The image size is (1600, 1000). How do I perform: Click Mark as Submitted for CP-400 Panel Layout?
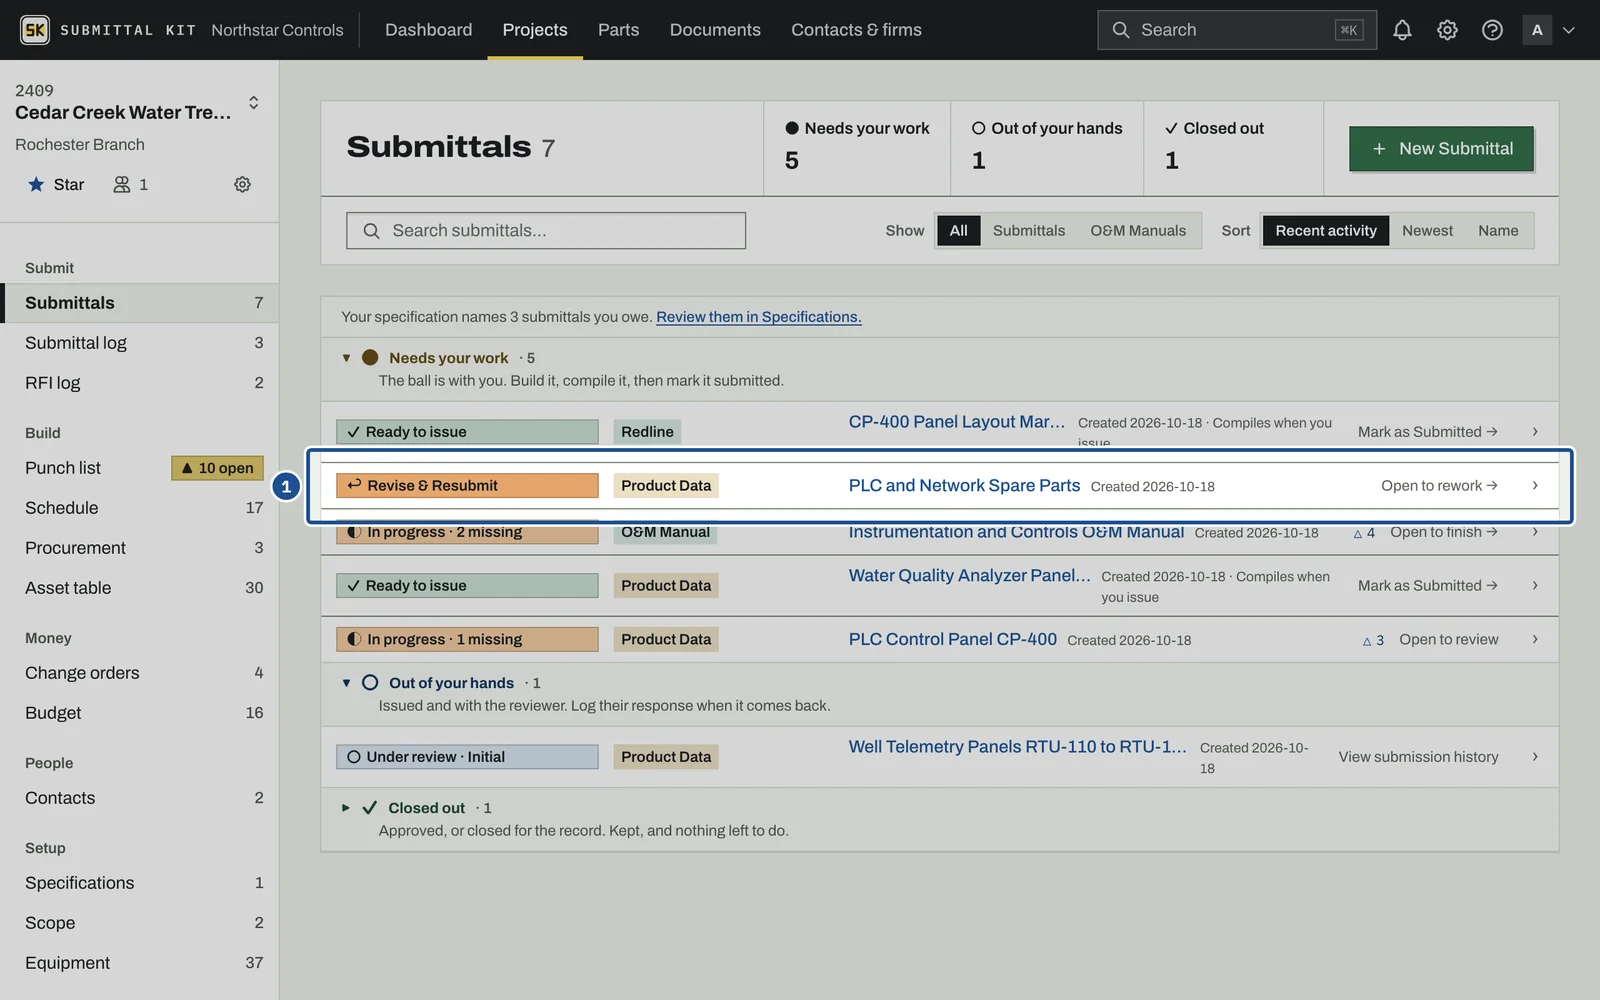pyautogui.click(x=1427, y=432)
